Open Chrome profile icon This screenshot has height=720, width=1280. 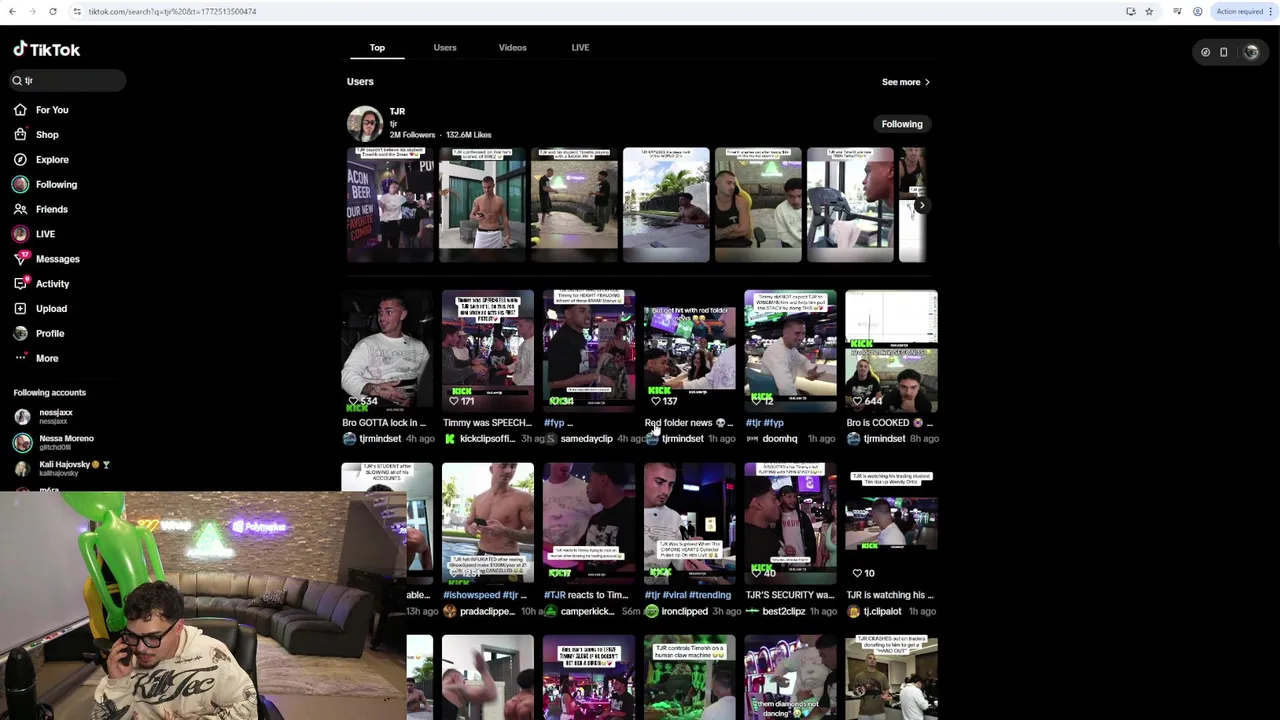pyautogui.click(x=1198, y=11)
